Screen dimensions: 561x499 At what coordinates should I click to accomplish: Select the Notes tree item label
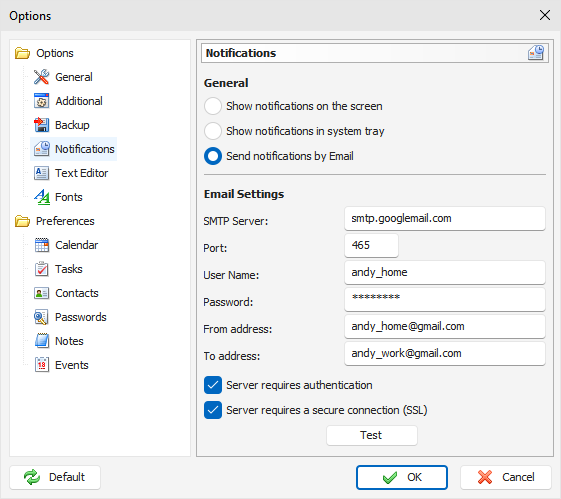69,341
